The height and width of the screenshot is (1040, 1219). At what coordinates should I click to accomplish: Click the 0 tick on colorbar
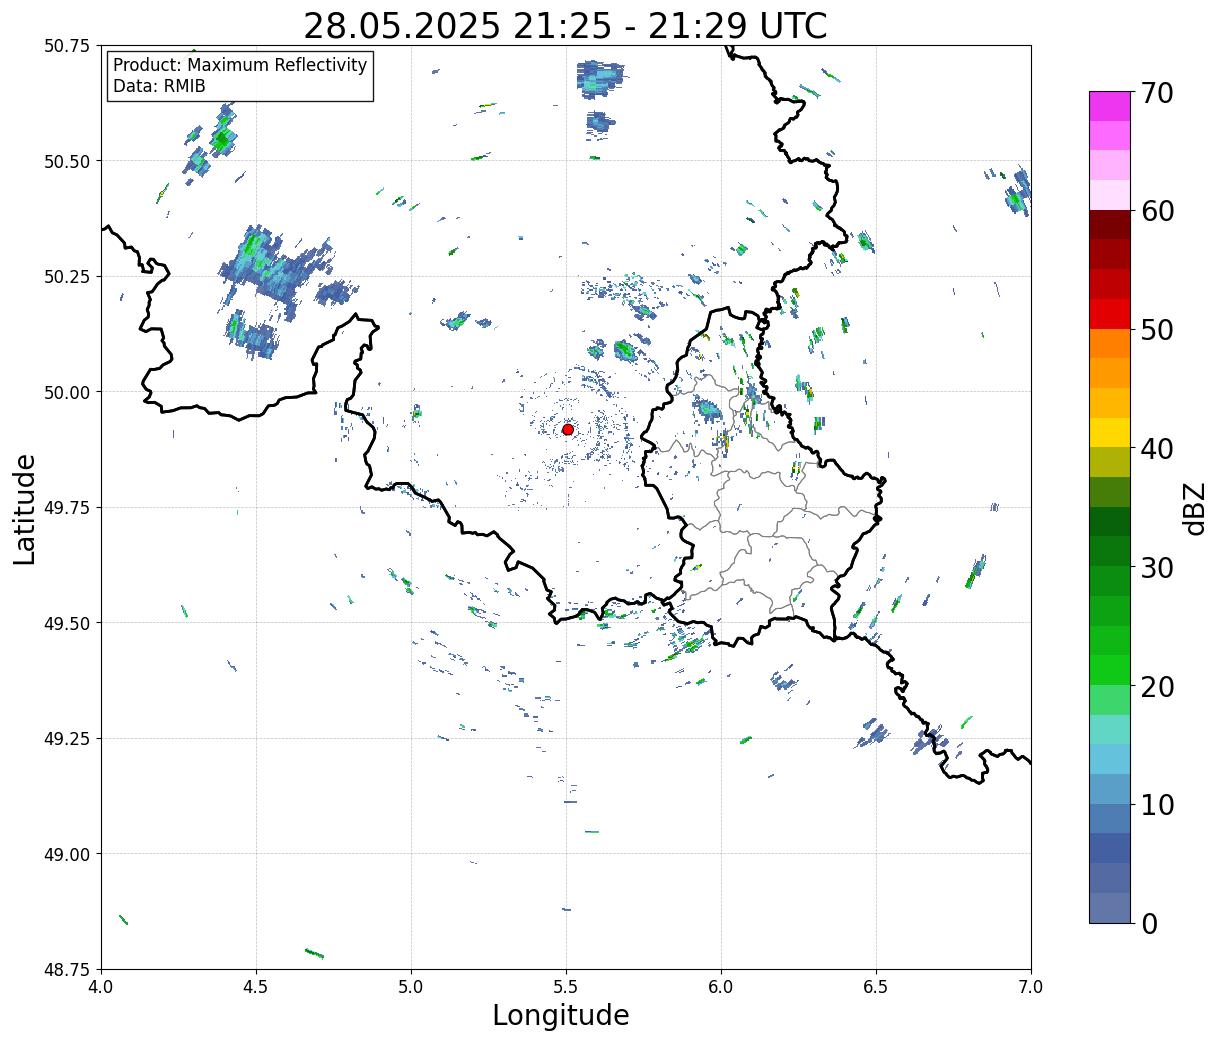(x=1148, y=923)
